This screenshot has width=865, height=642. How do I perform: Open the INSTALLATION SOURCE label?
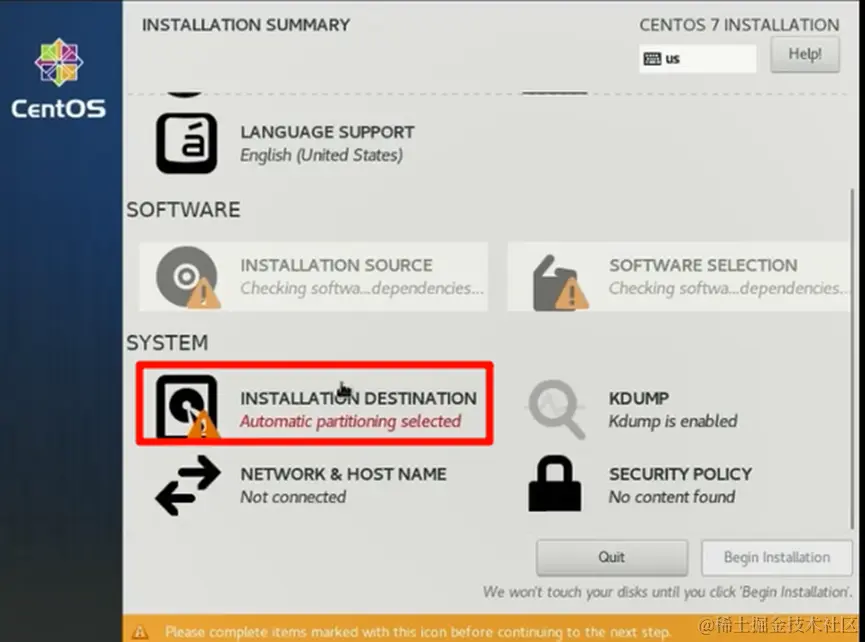pyautogui.click(x=336, y=265)
